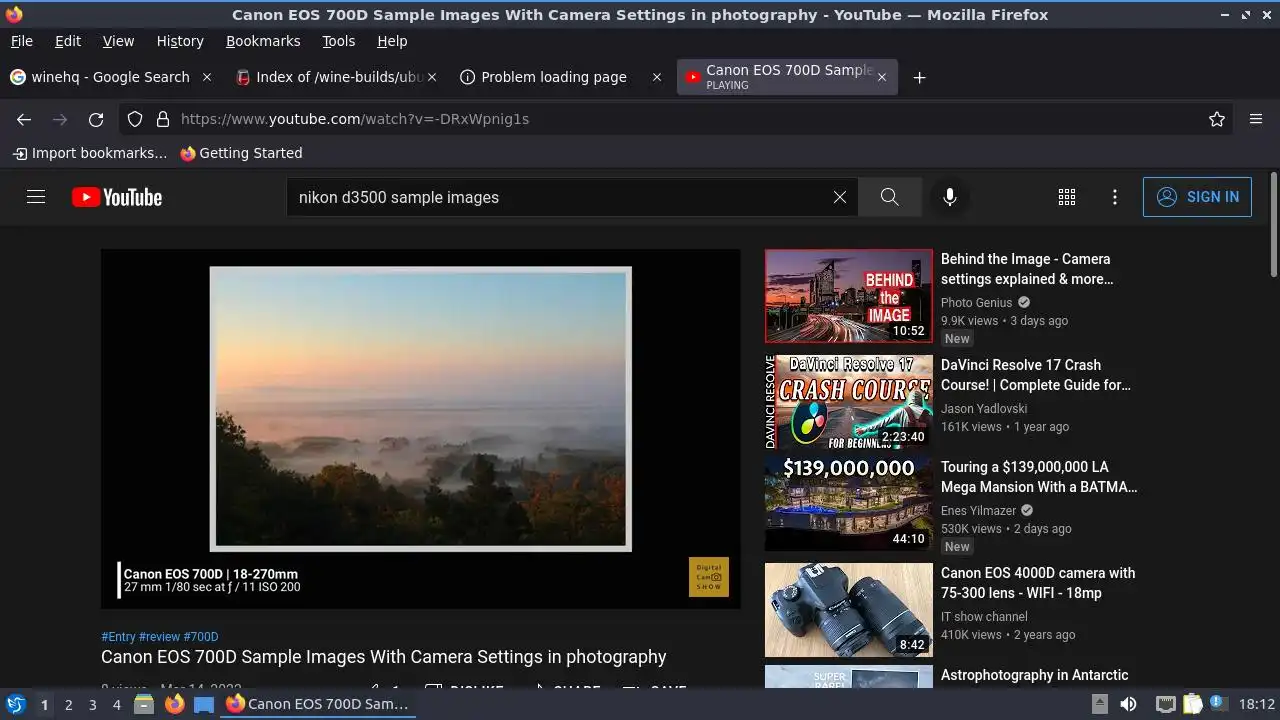Open Touring a $139,000,000 LA Mansion title

1039,477
